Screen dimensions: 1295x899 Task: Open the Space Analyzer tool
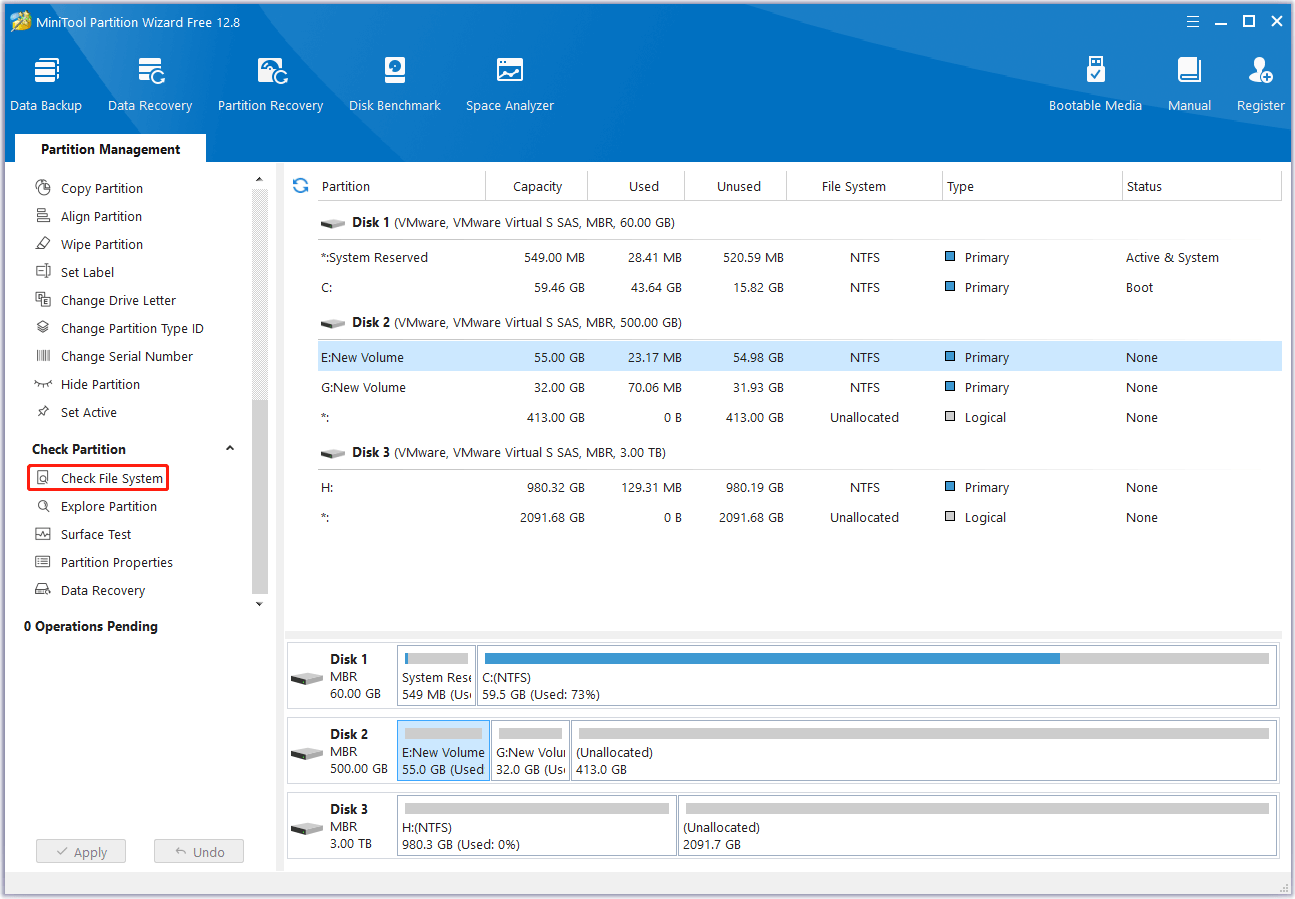tap(510, 84)
